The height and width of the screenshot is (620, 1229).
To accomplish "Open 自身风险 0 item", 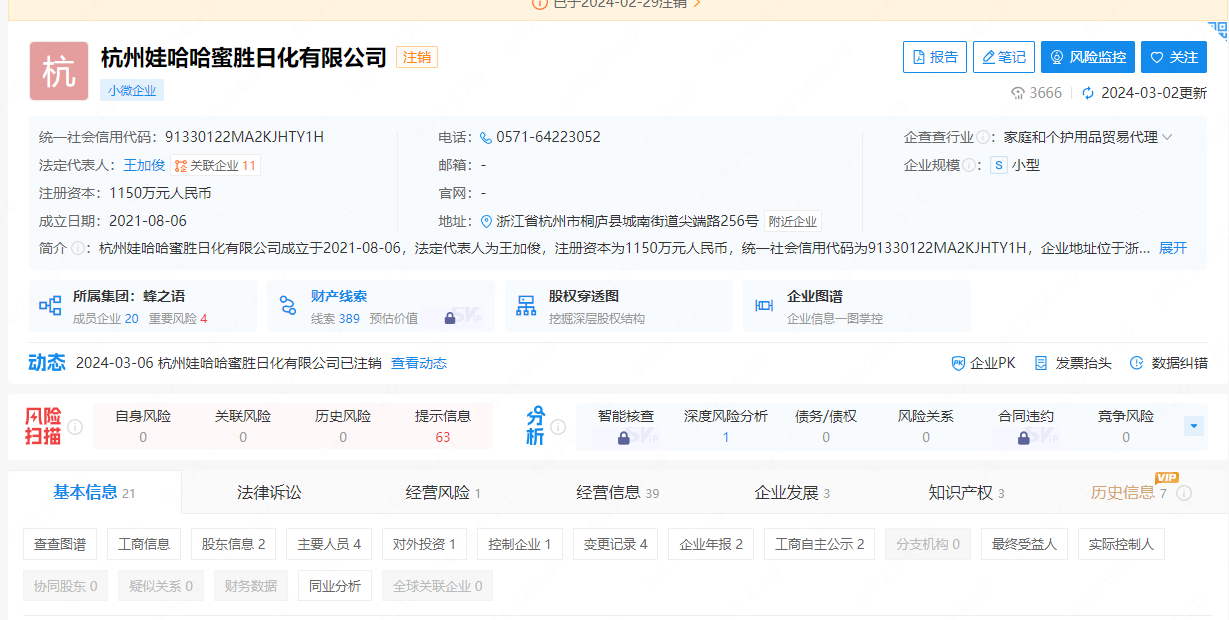I will pyautogui.click(x=143, y=426).
